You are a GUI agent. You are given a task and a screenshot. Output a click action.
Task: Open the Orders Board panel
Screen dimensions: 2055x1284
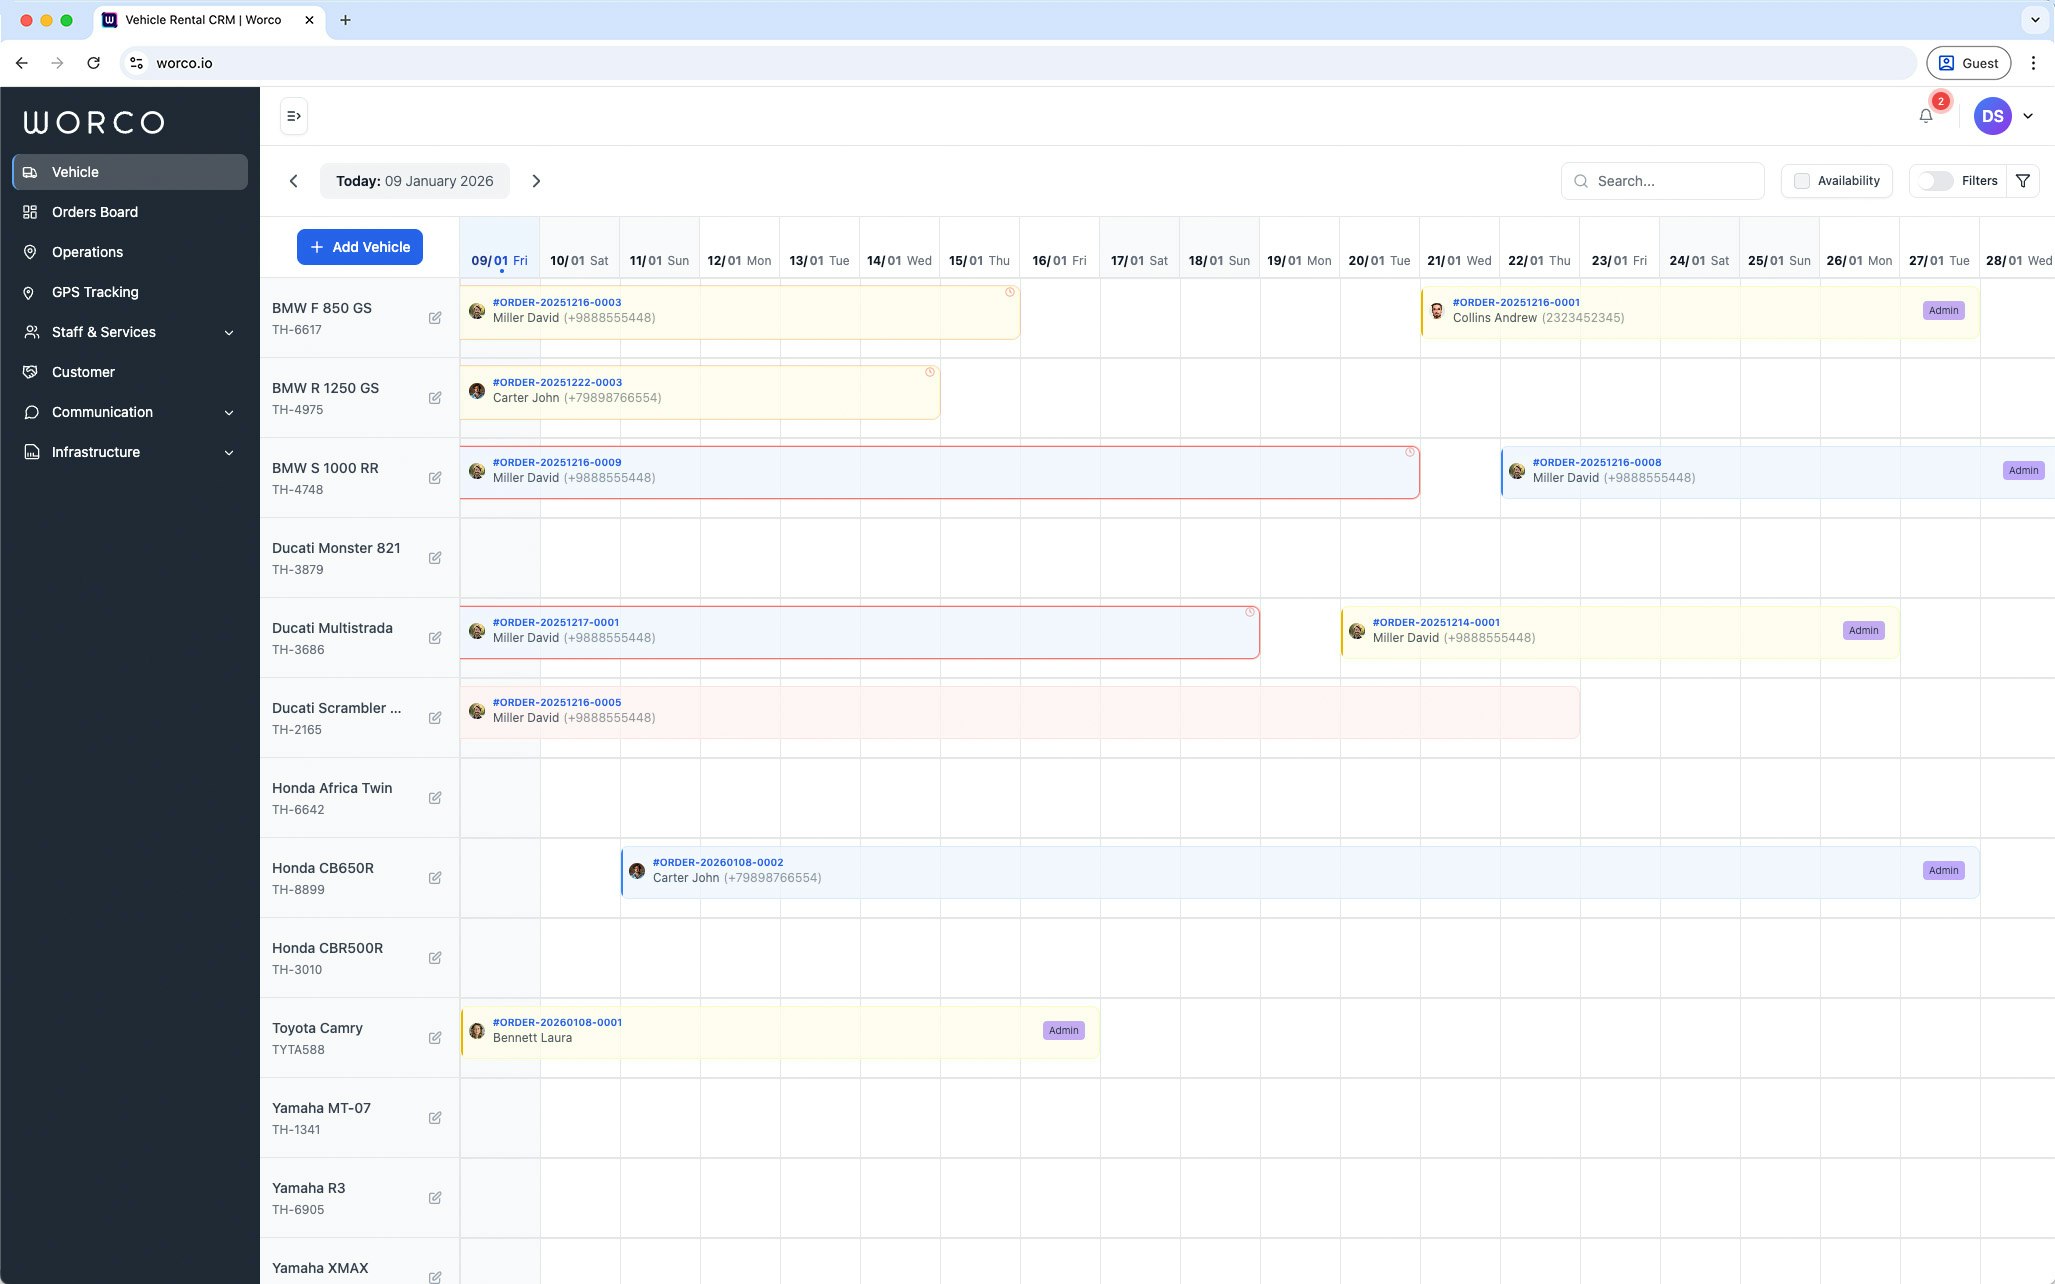click(x=95, y=211)
